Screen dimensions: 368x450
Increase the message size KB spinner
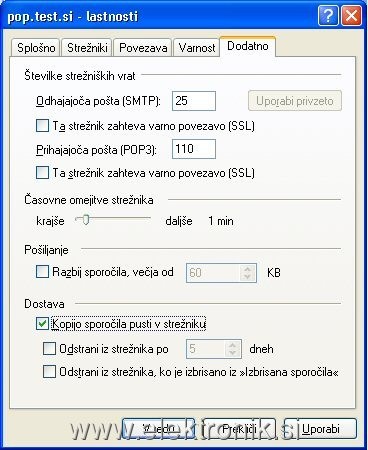(x=247, y=269)
